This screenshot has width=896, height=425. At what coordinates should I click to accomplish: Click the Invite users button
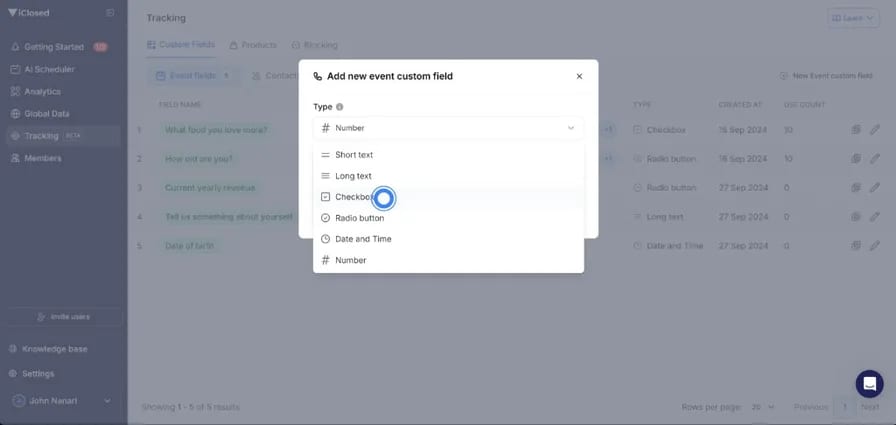[64, 316]
